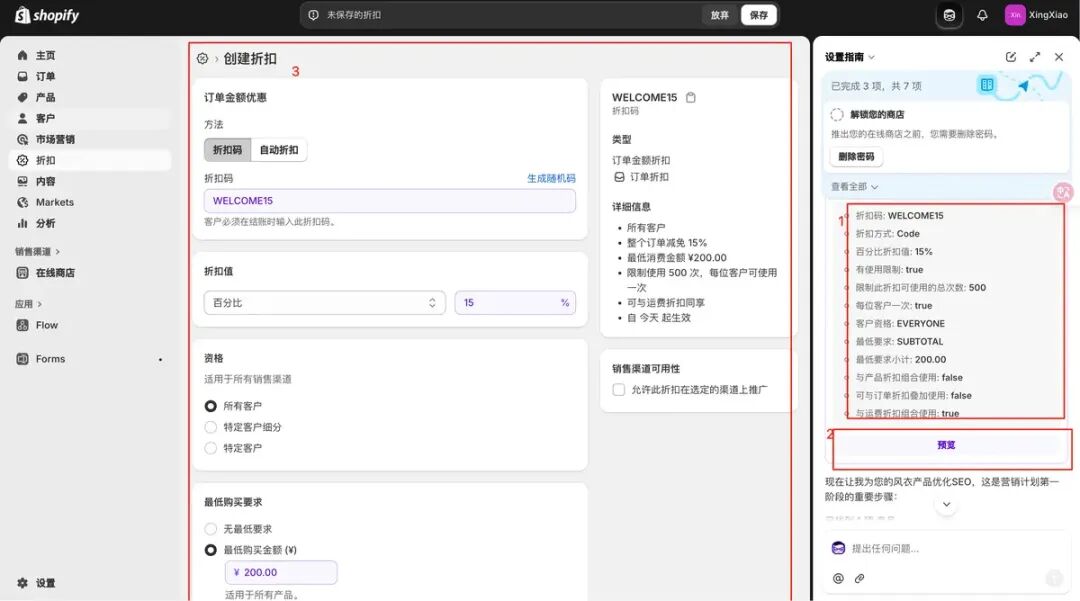Select the 特定客户细分 radio option
Viewport: 1080px width, 601px height.
[x=211, y=427]
